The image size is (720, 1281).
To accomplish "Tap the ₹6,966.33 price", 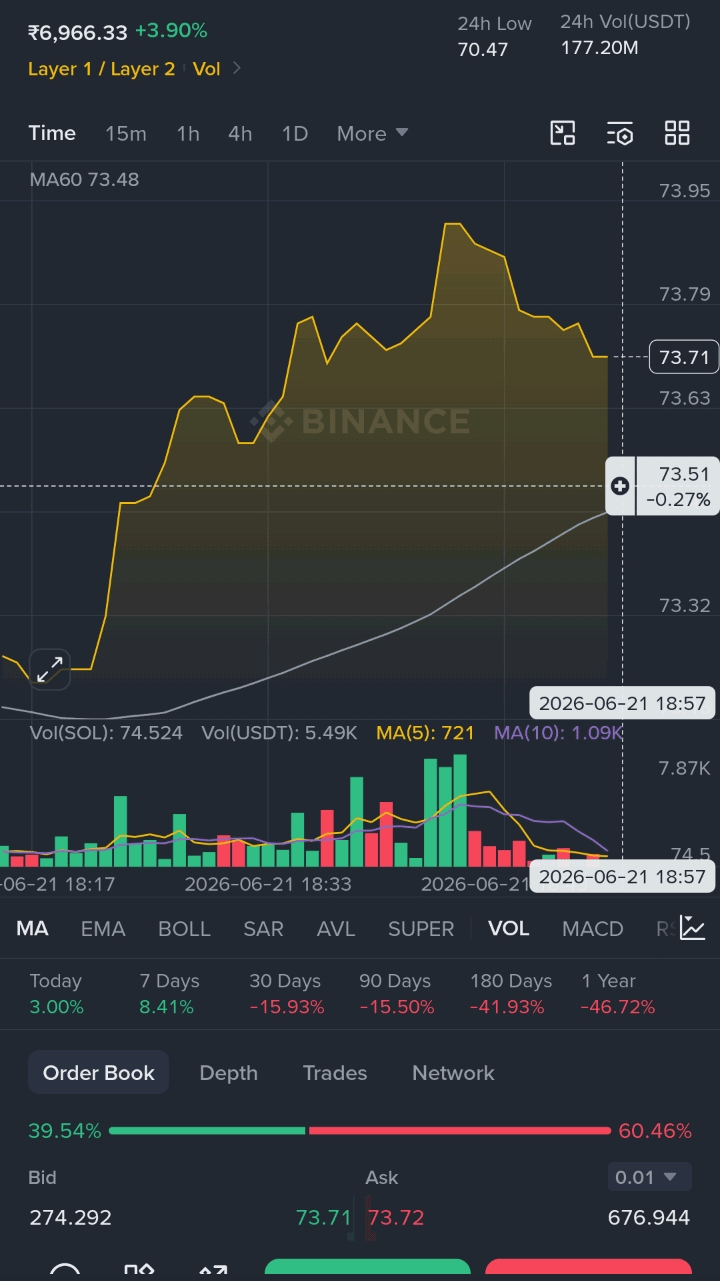I will tap(78, 32).
